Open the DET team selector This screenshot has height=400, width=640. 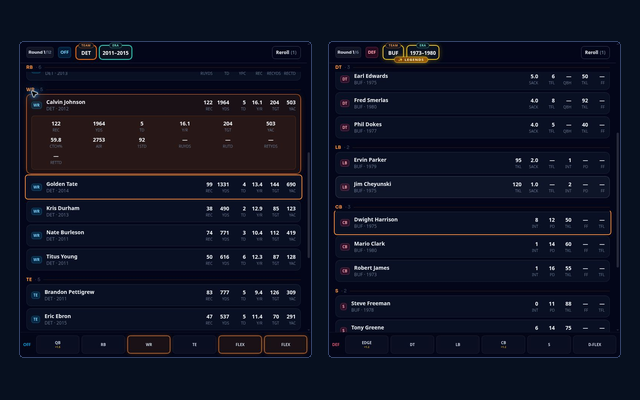[86, 53]
